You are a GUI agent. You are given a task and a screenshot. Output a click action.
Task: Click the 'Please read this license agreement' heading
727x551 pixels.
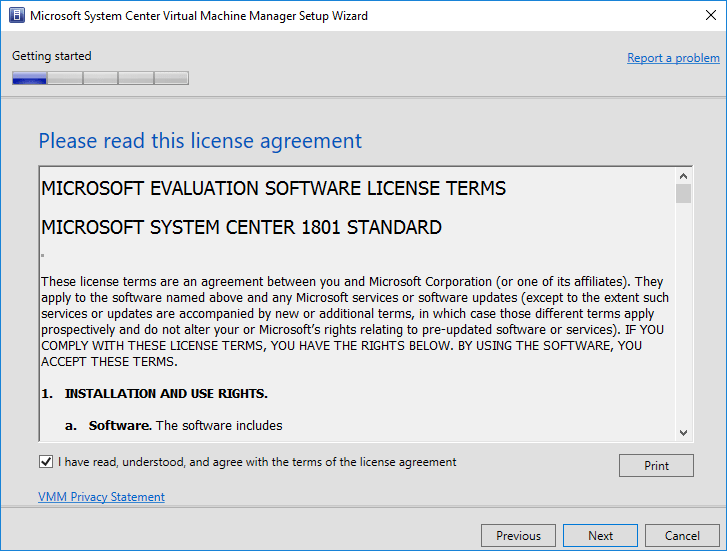pos(200,141)
